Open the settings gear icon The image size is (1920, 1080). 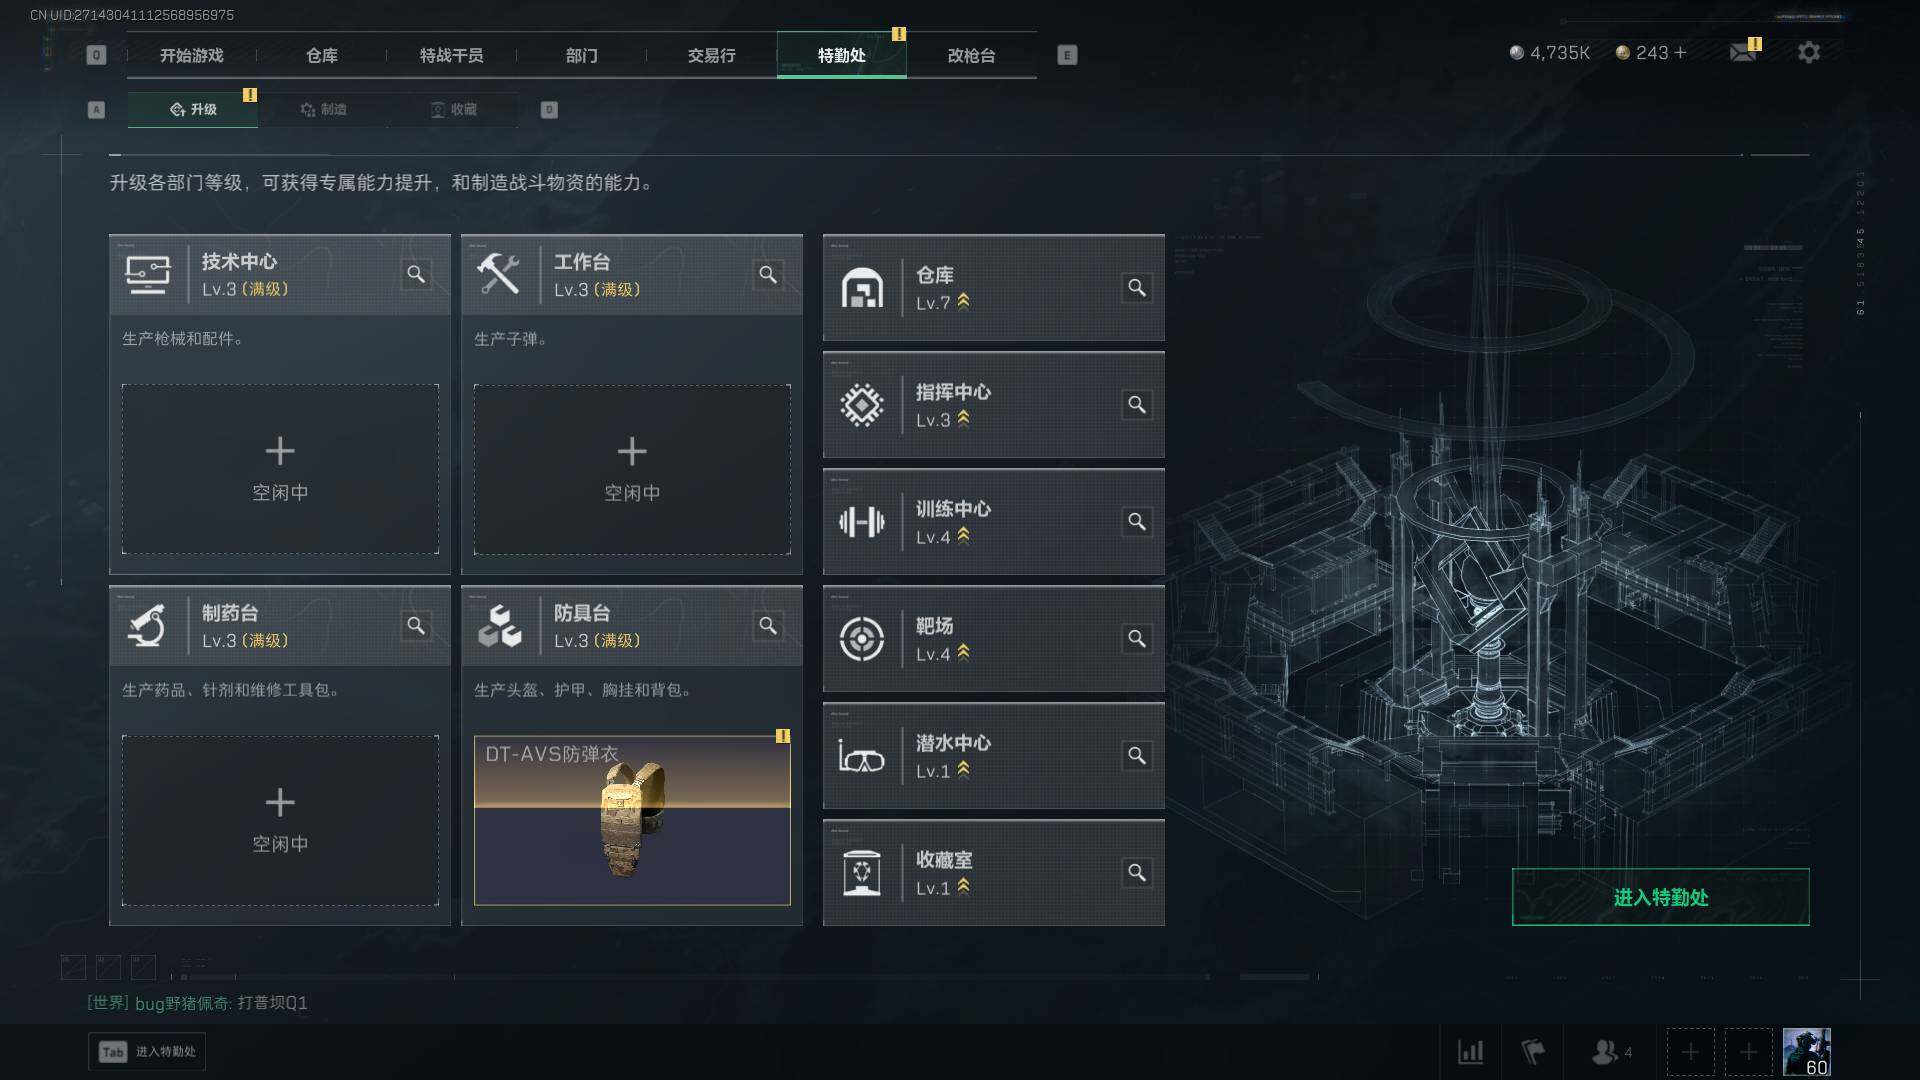pyautogui.click(x=1808, y=53)
